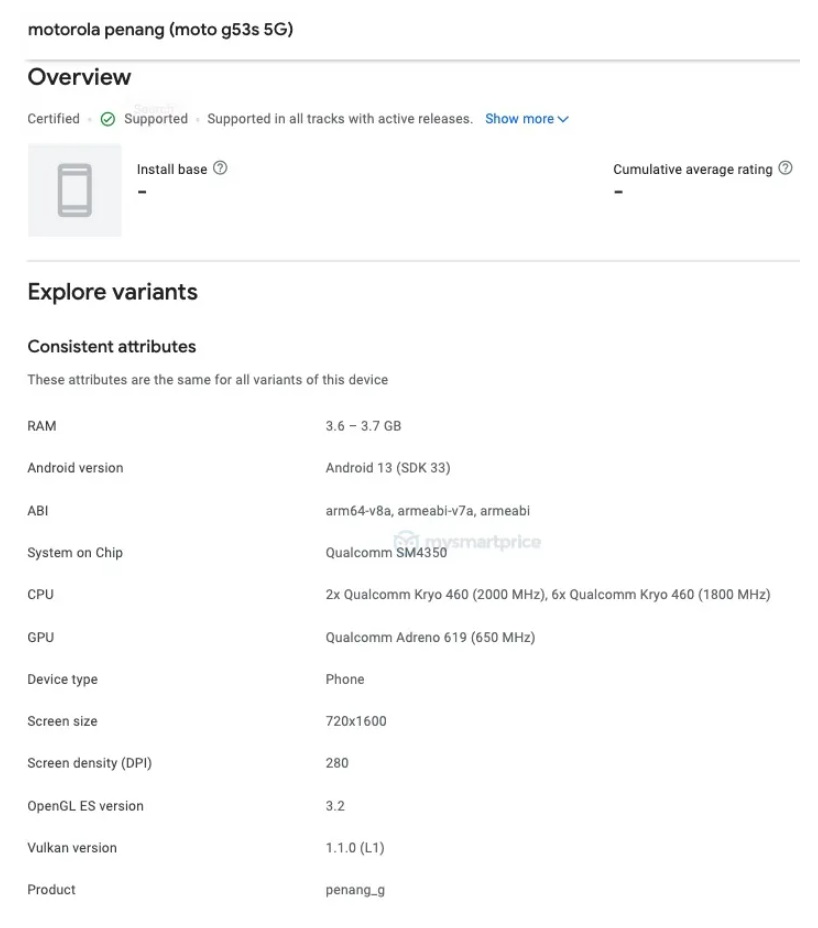Expand details with the Show more chevron
This screenshot has height=928, width=818.
(x=564, y=119)
